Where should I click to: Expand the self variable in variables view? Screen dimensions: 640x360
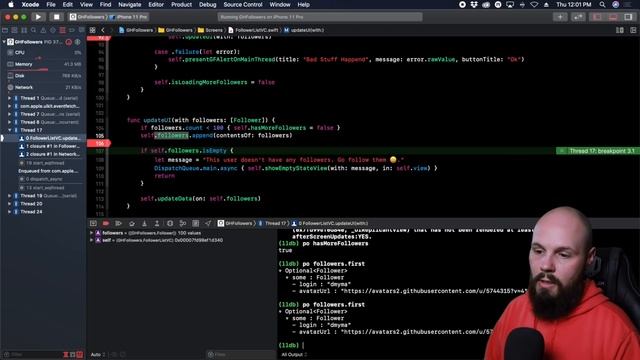(x=91, y=240)
